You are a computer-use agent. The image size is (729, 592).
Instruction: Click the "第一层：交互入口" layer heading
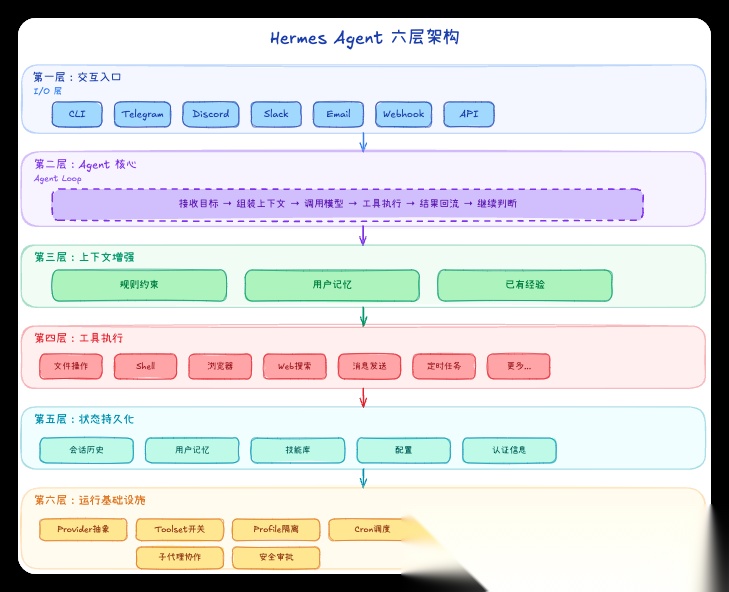click(x=77, y=77)
